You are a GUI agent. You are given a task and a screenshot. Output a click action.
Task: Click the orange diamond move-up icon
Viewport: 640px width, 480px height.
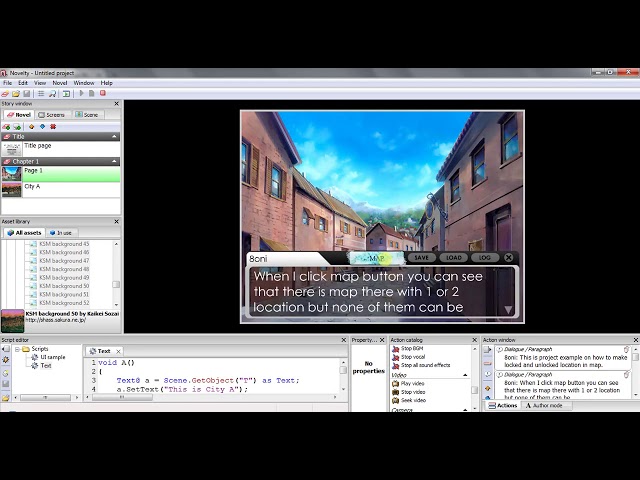31,127
